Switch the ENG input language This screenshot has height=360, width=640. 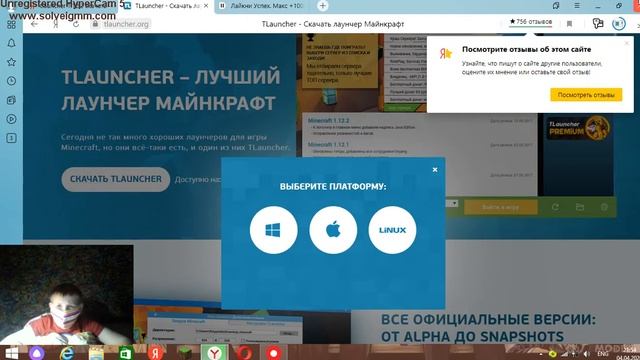[603, 354]
